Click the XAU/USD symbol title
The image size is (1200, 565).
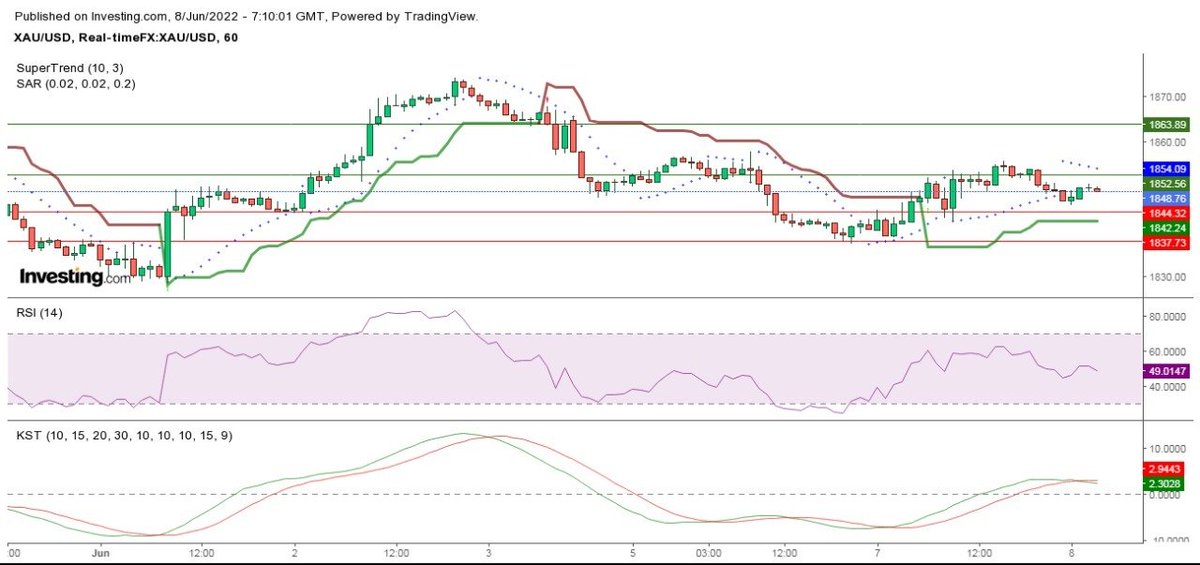125,37
